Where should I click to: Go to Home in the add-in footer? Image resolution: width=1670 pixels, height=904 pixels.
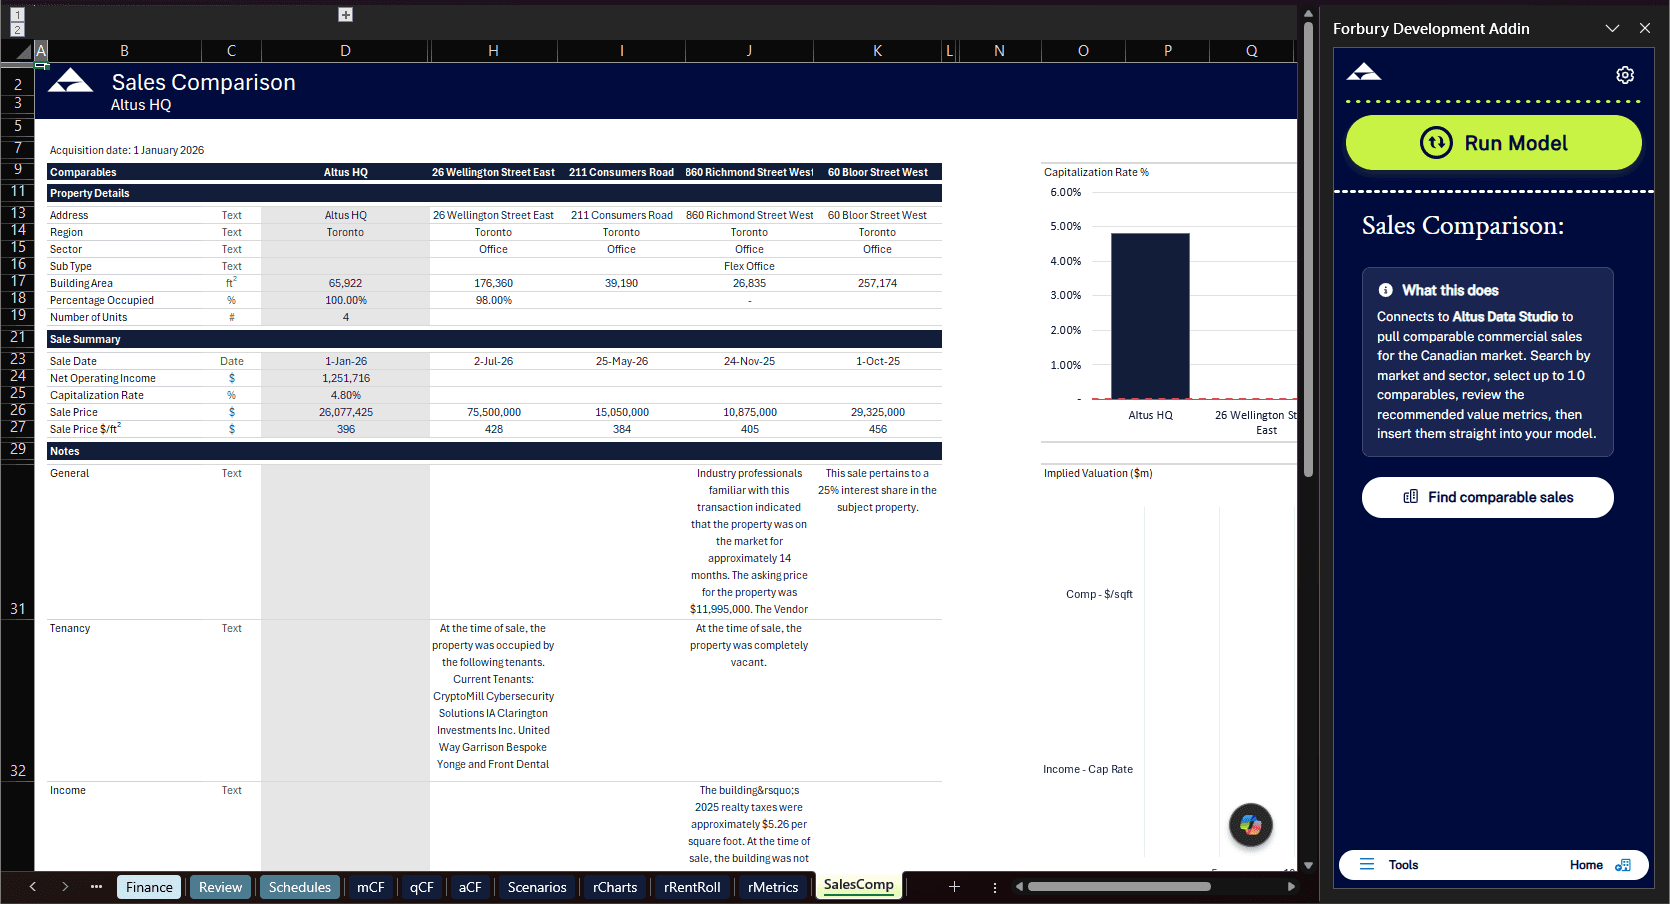[x=1600, y=865]
